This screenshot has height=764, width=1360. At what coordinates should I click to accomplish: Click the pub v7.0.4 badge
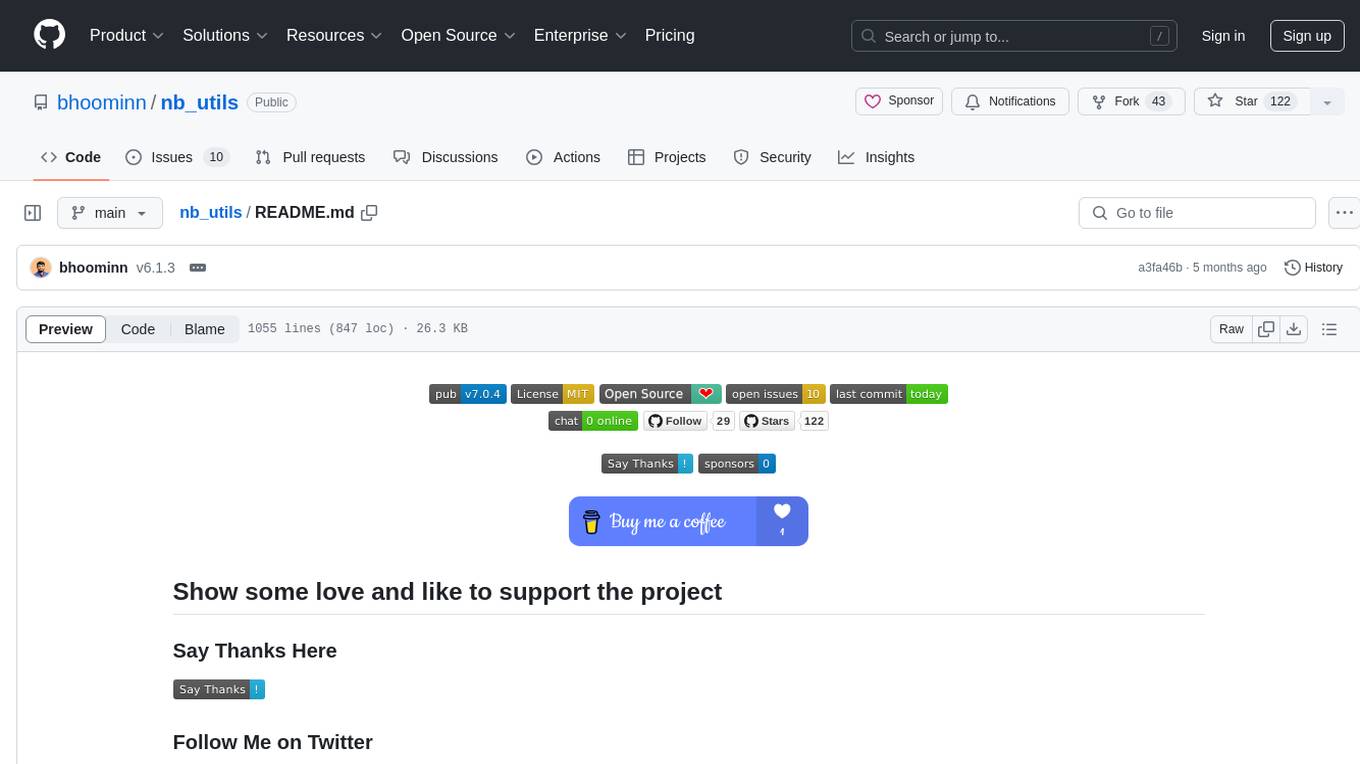pyautogui.click(x=468, y=394)
